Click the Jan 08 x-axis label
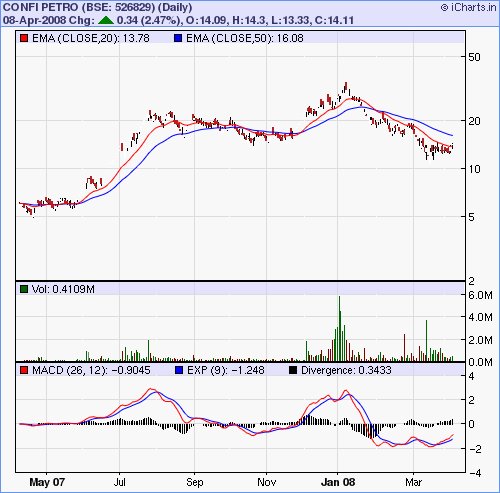This screenshot has width=500, height=493. point(338,482)
